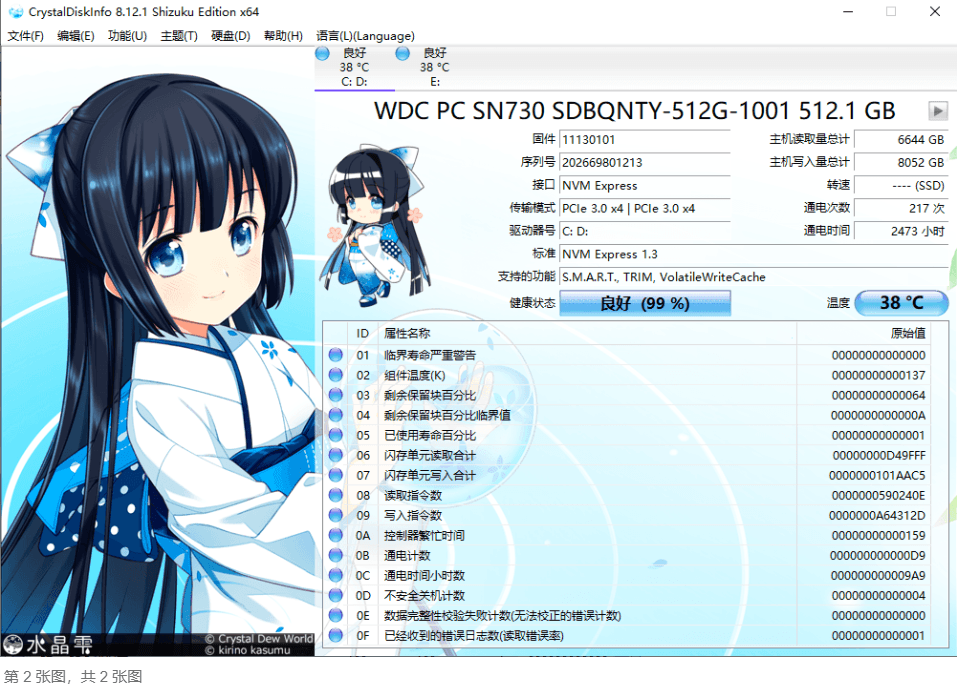Minimize the CrystalDiskInfo window
This screenshot has height=689, width=957.
tap(848, 12)
